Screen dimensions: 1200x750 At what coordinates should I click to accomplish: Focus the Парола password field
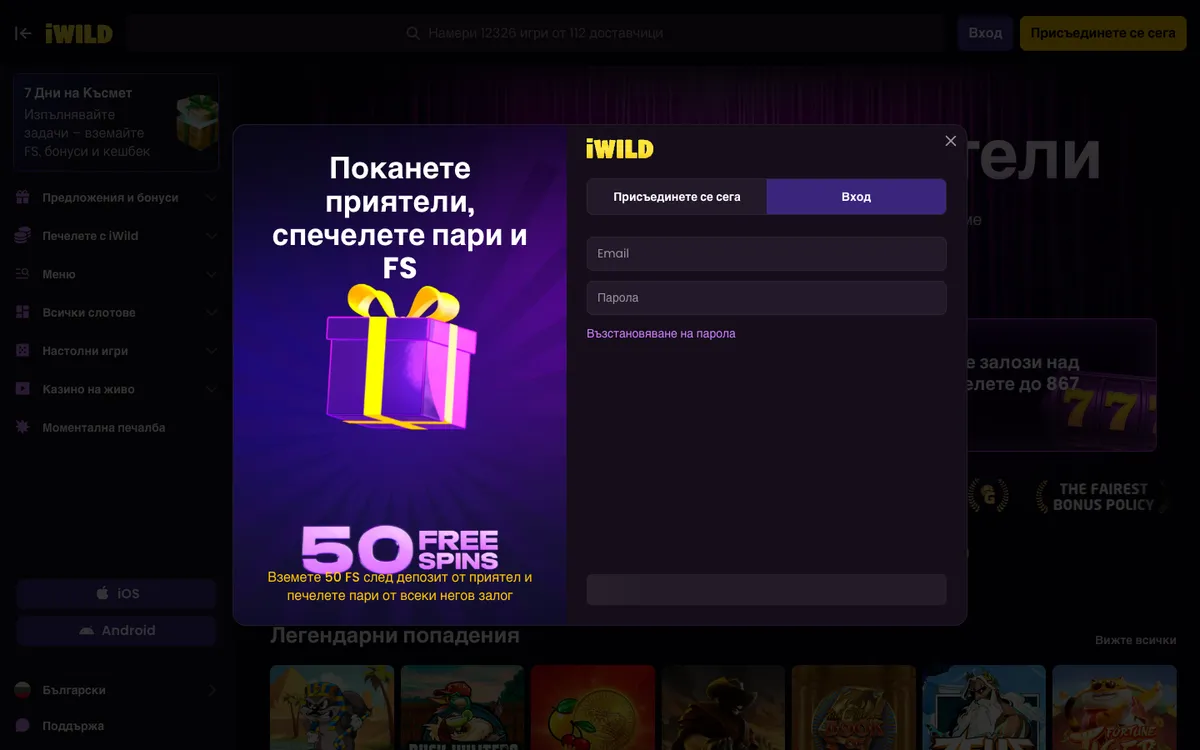coord(766,297)
